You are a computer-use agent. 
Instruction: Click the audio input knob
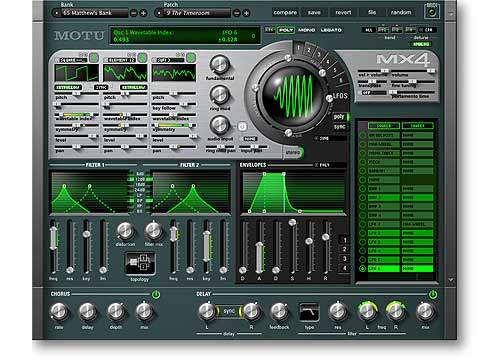[220, 125]
